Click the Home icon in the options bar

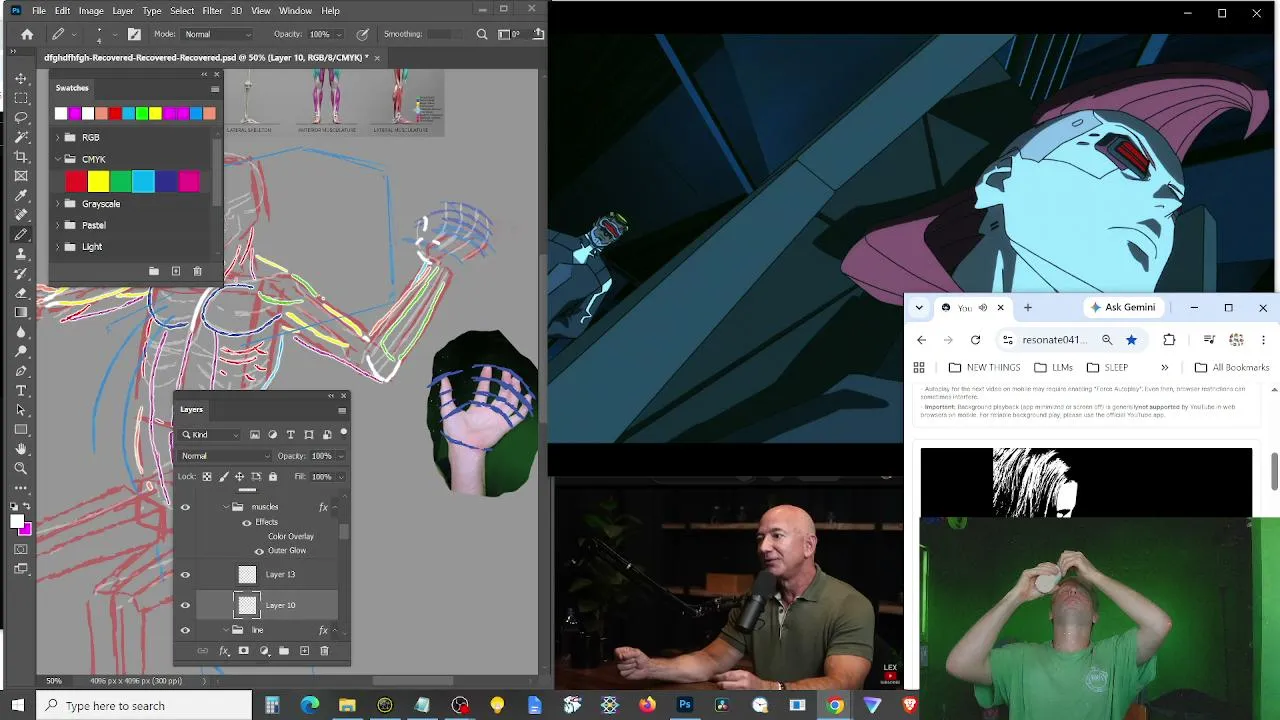click(x=27, y=34)
